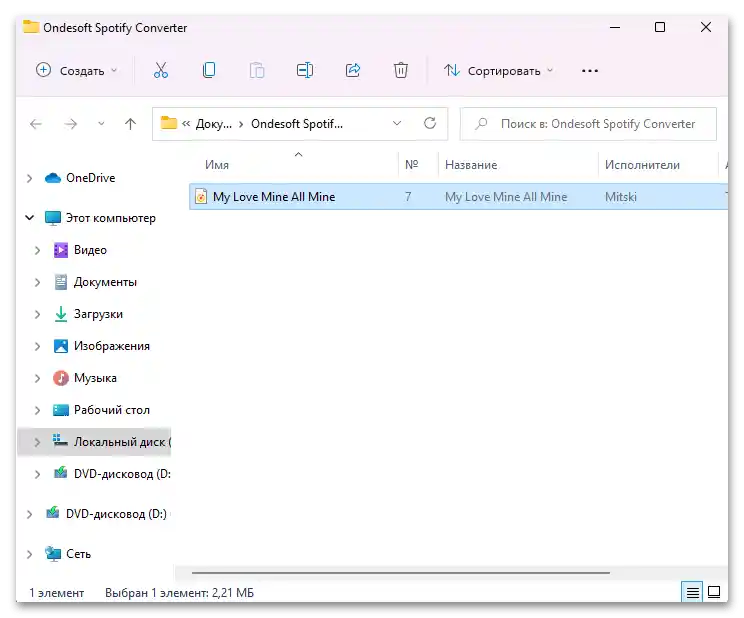
Task: Click track number 7 cell
Action: click(x=408, y=197)
